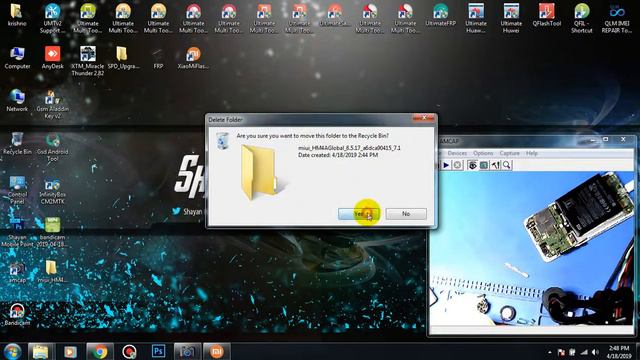Select the Shayan Mobile Point file icon
640x360 pixels.
(x=17, y=233)
